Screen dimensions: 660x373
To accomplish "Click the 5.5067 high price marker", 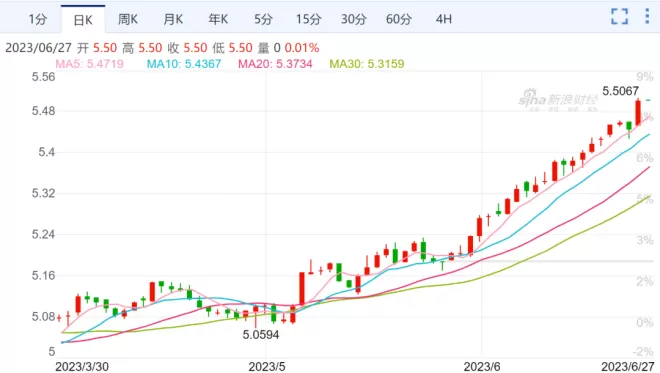I will tap(620, 91).
